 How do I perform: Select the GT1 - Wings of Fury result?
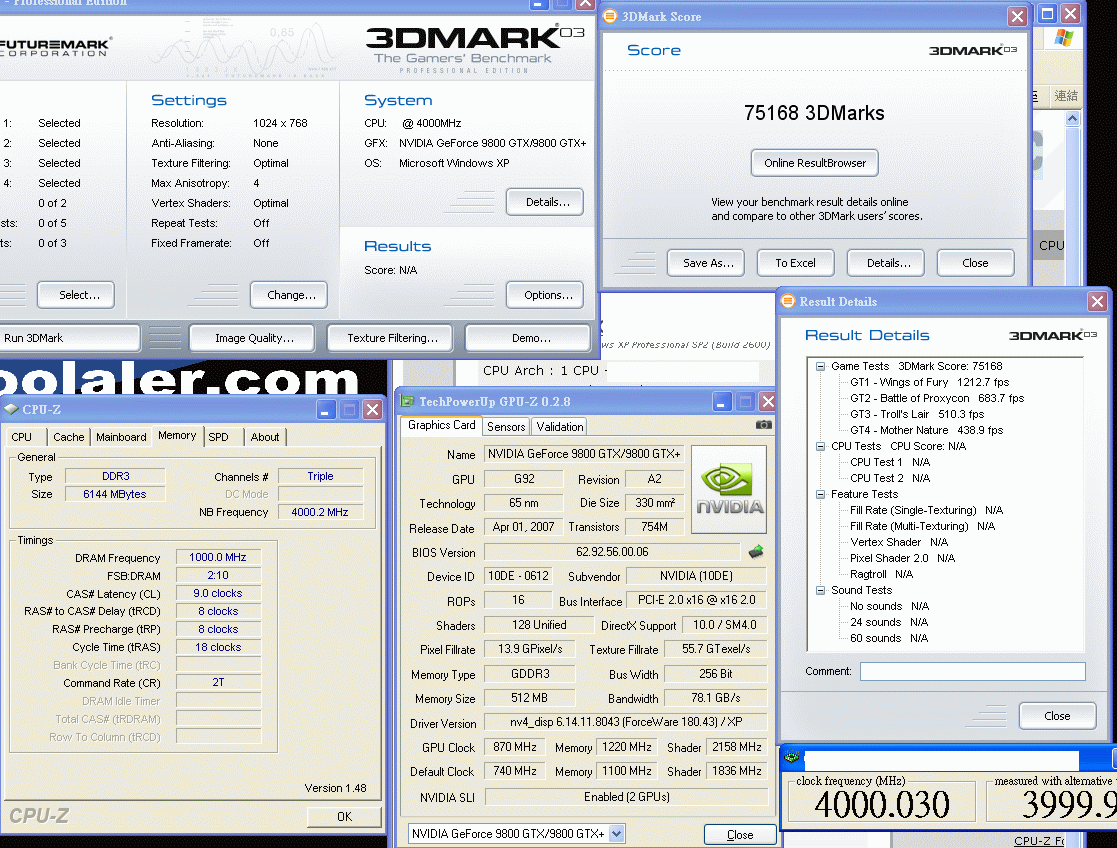(x=930, y=382)
